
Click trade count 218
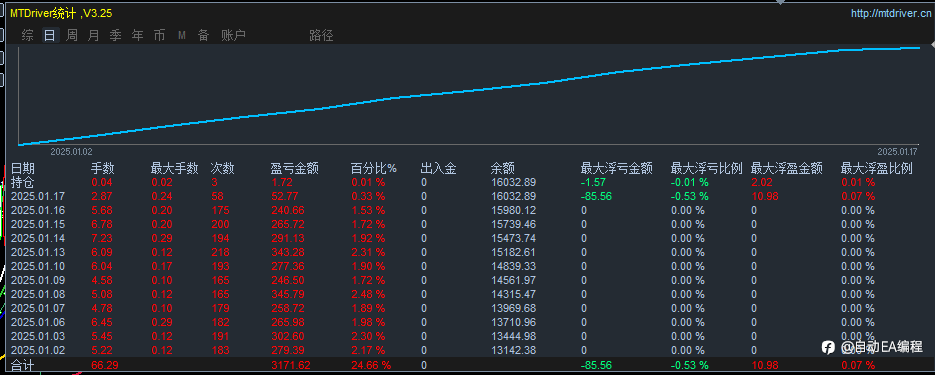pos(220,252)
